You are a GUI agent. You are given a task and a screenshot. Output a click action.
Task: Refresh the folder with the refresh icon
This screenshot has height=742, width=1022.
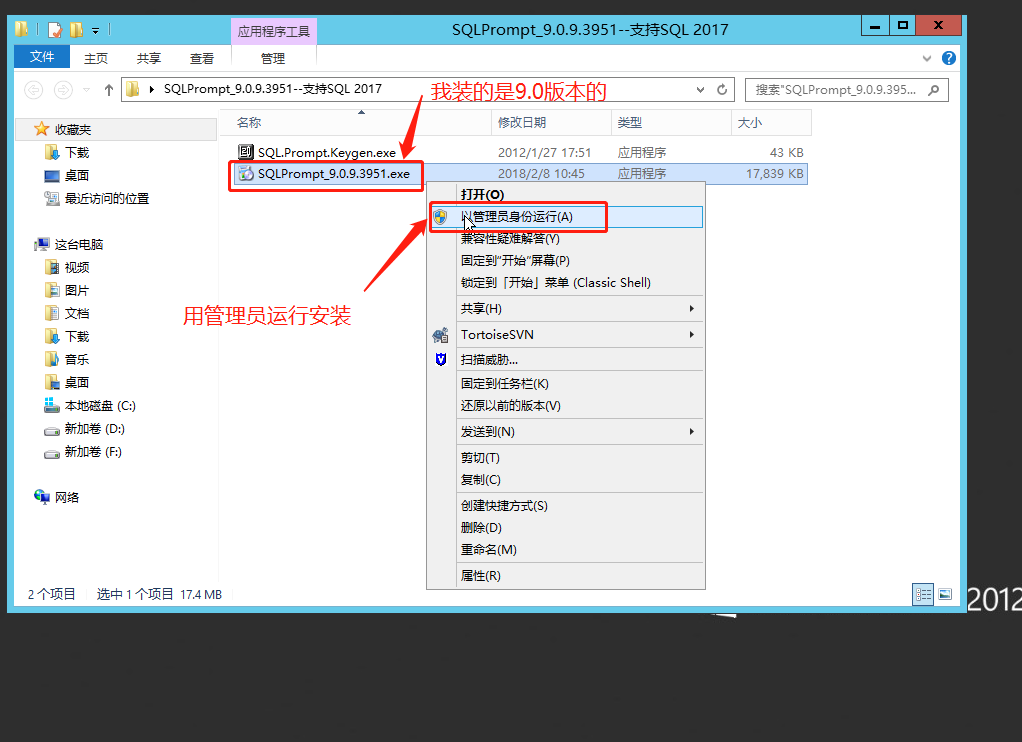(722, 89)
